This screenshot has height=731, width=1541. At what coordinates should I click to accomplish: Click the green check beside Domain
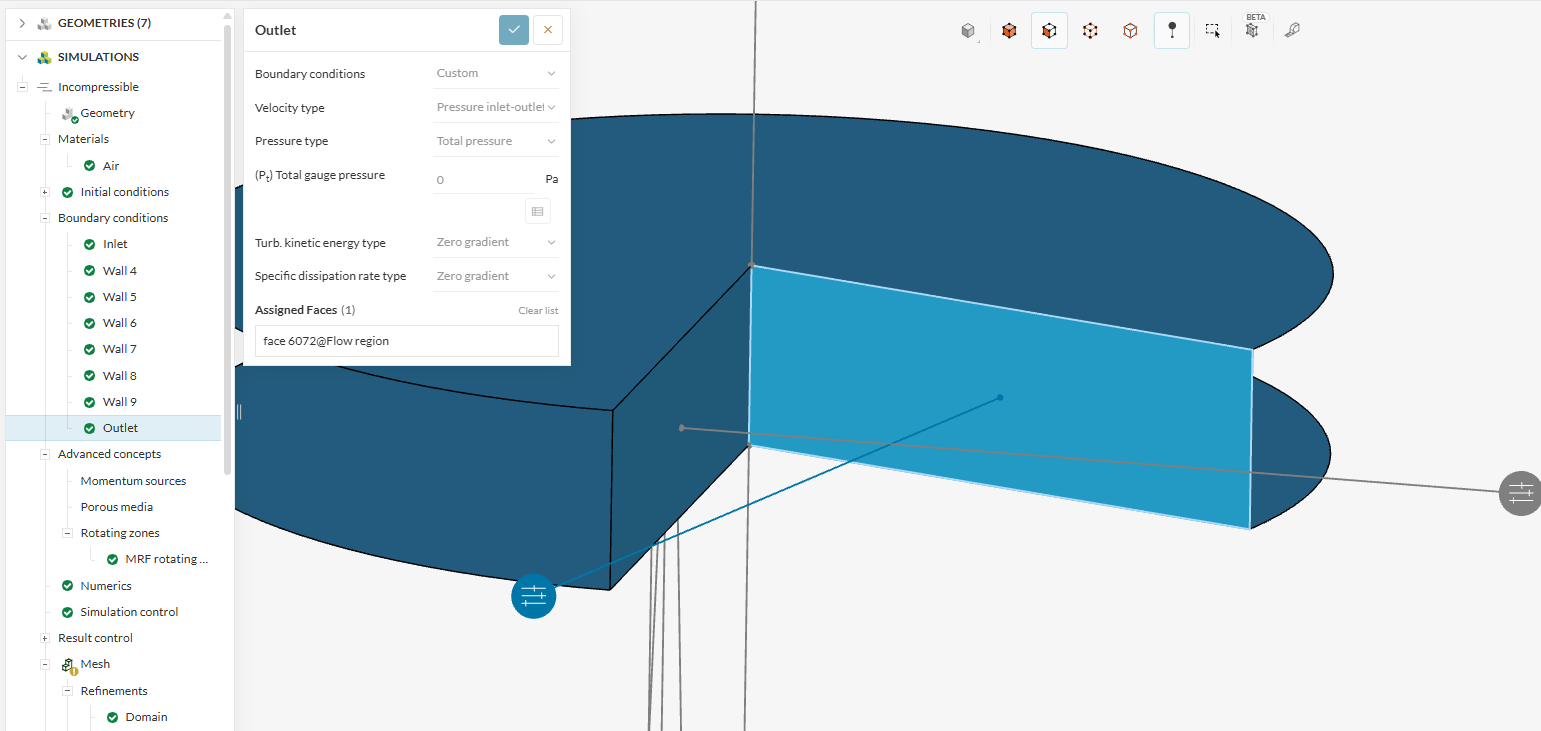(x=112, y=717)
